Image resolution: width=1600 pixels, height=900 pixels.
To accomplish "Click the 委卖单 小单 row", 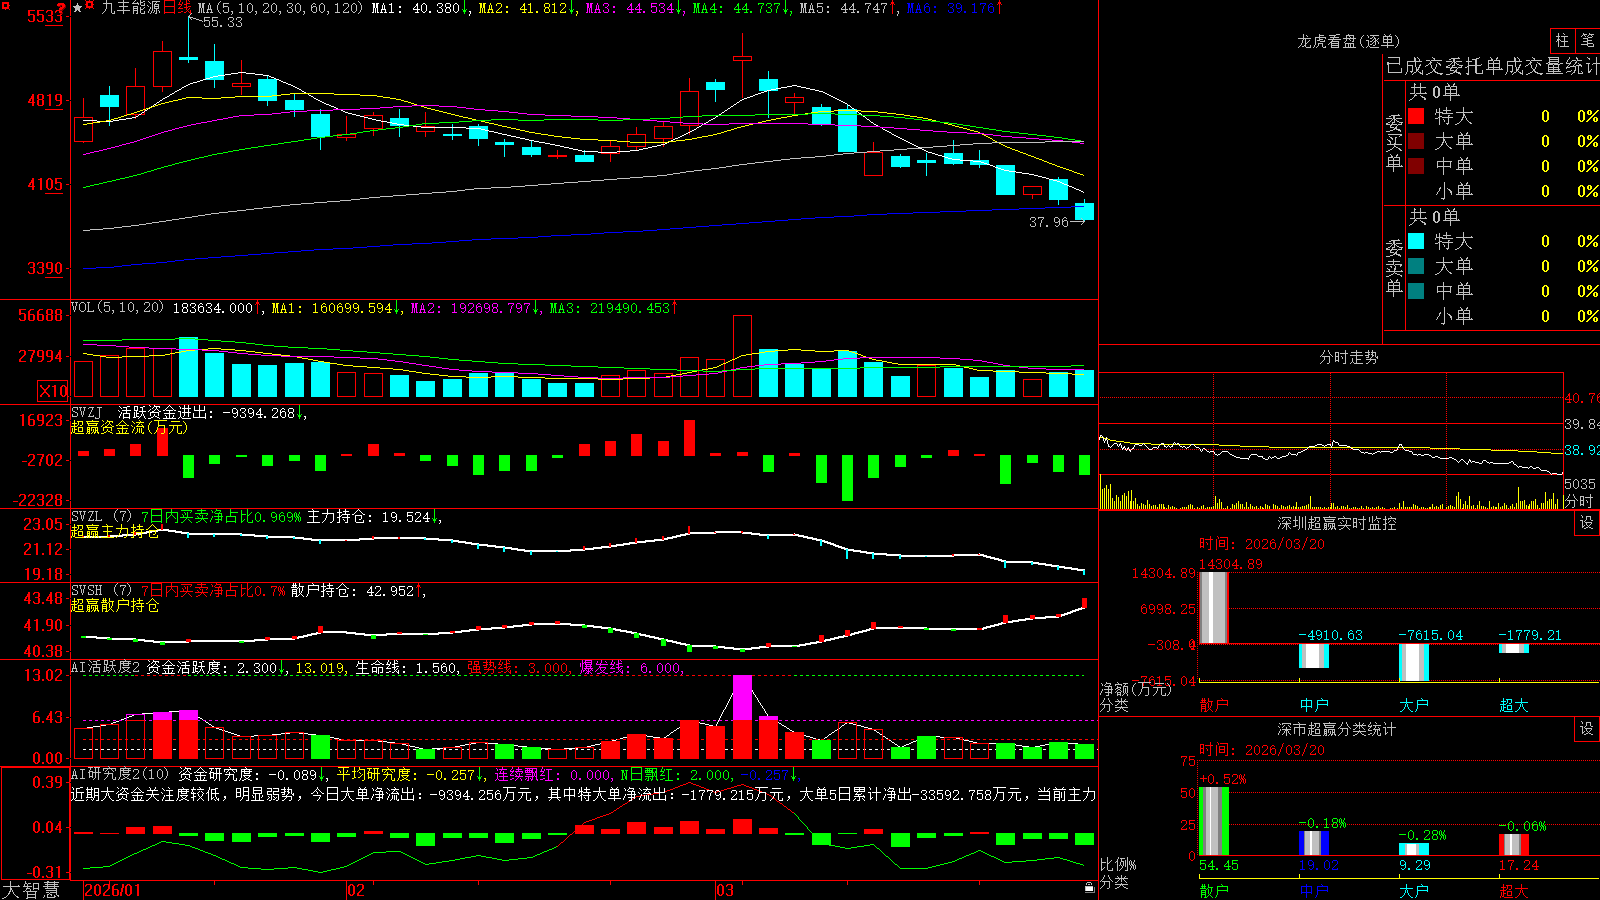I will coord(1503,315).
